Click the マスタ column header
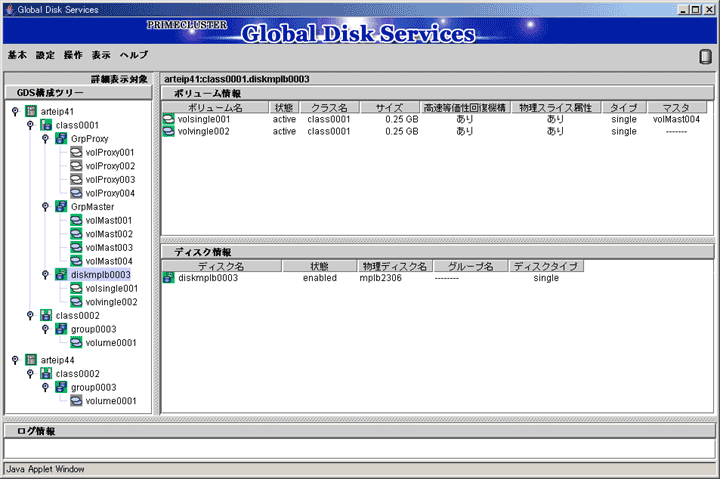Image resolution: width=720 pixels, height=479 pixels. coord(676,107)
